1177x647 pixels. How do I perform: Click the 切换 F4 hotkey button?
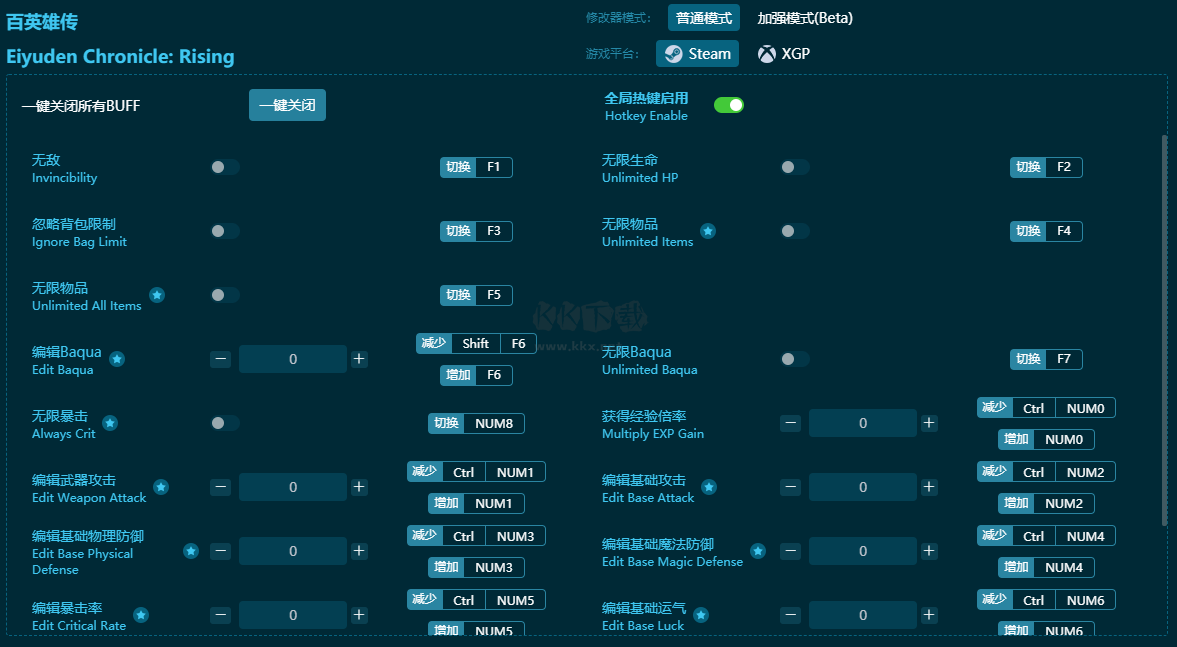point(1046,231)
